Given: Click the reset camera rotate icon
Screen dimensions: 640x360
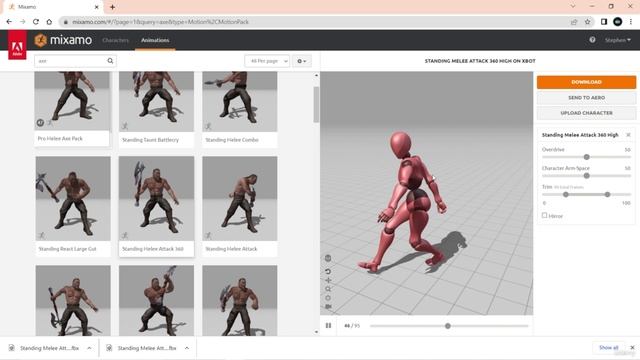Looking at the screenshot, I should 328,271.
